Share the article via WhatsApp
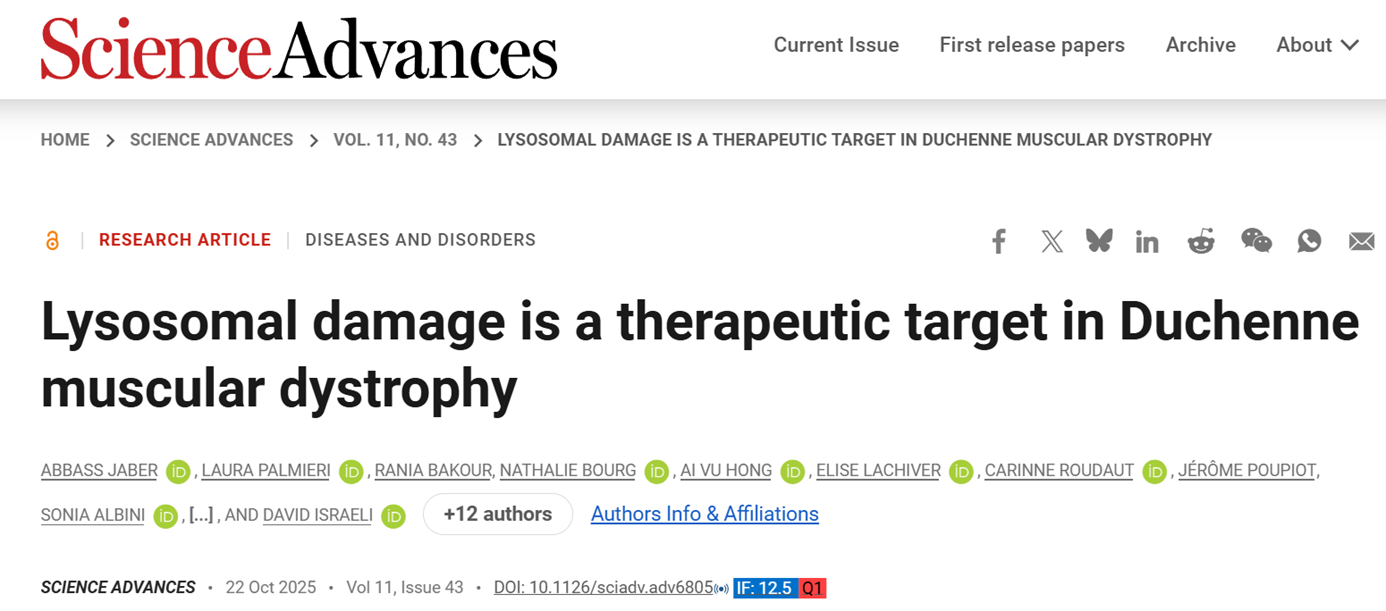This screenshot has height=611, width=1386. (1309, 241)
